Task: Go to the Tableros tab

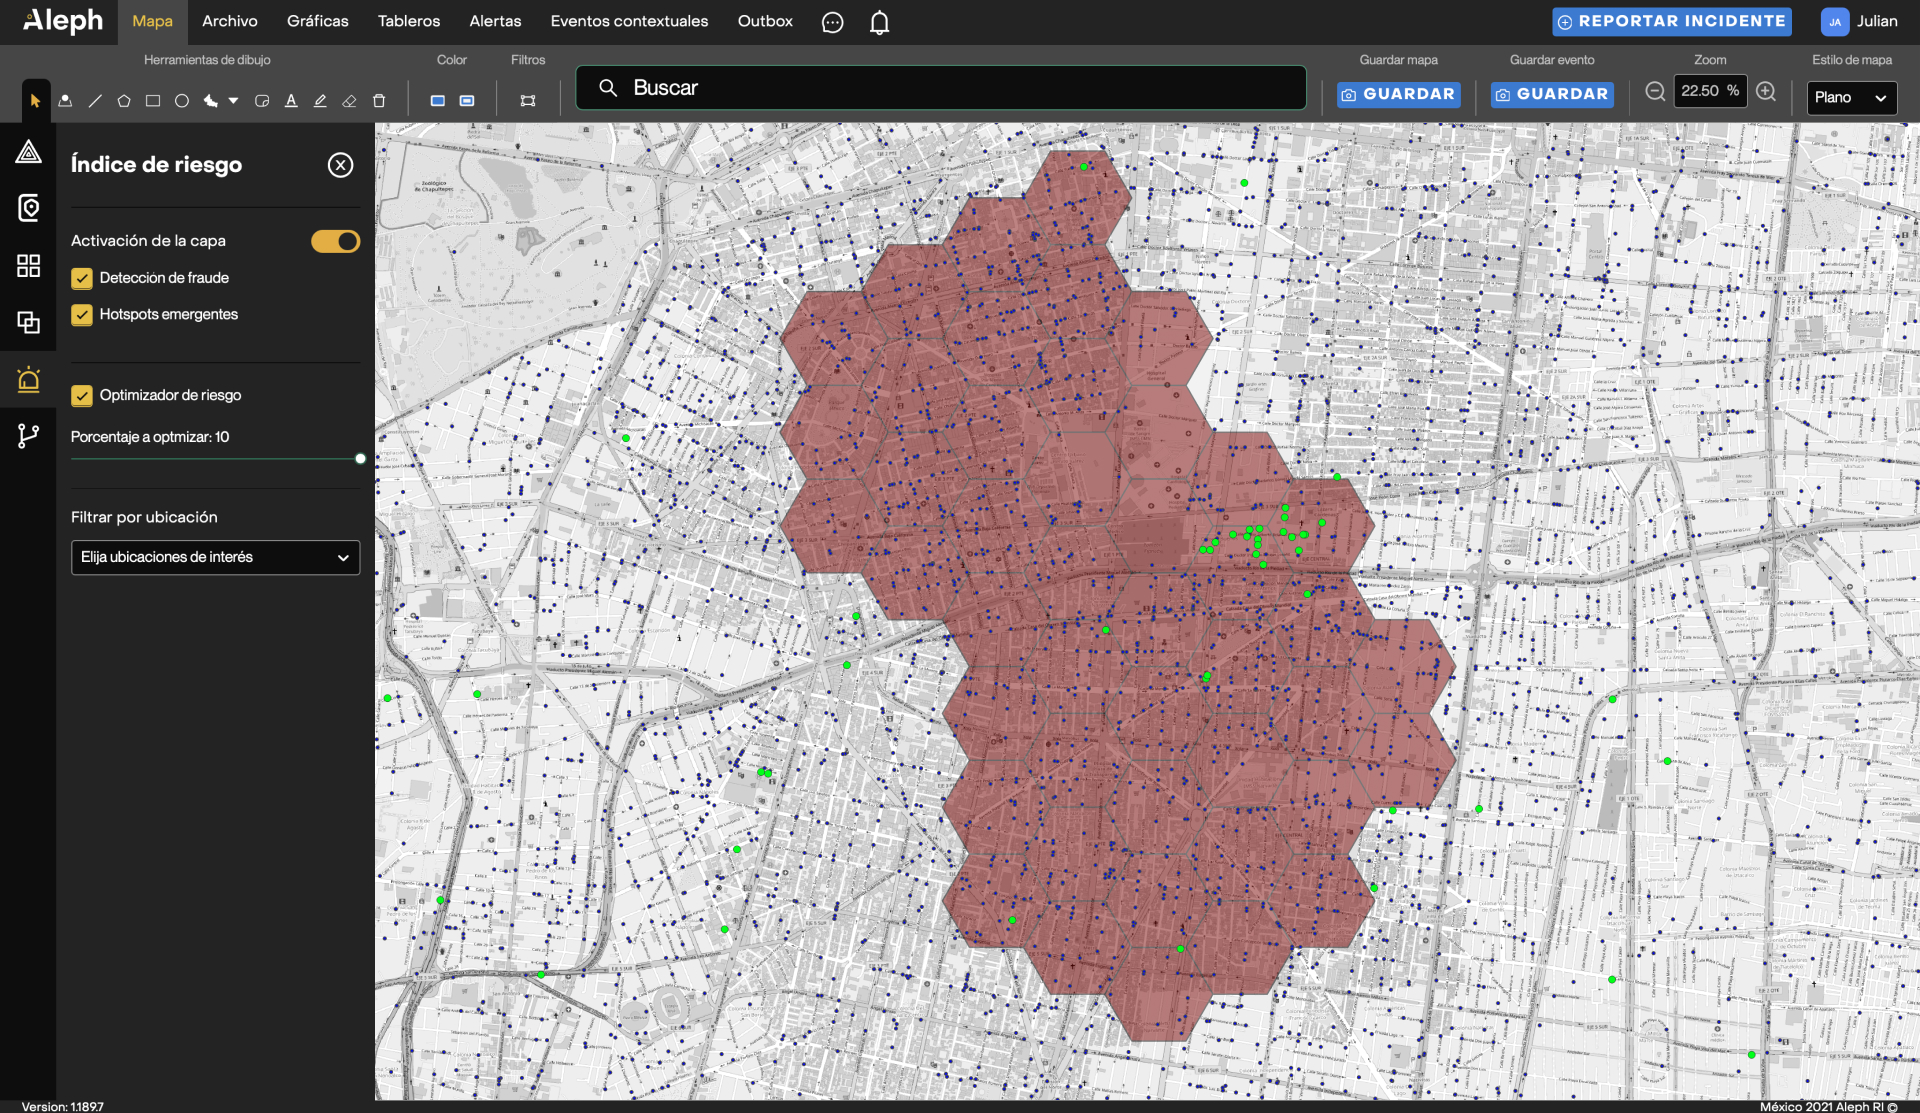Action: pos(409,21)
